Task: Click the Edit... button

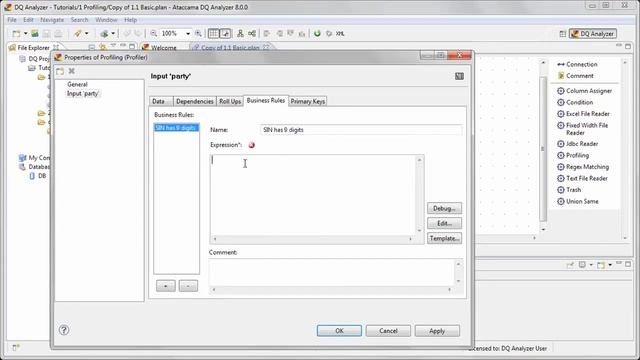Action: 444,223
